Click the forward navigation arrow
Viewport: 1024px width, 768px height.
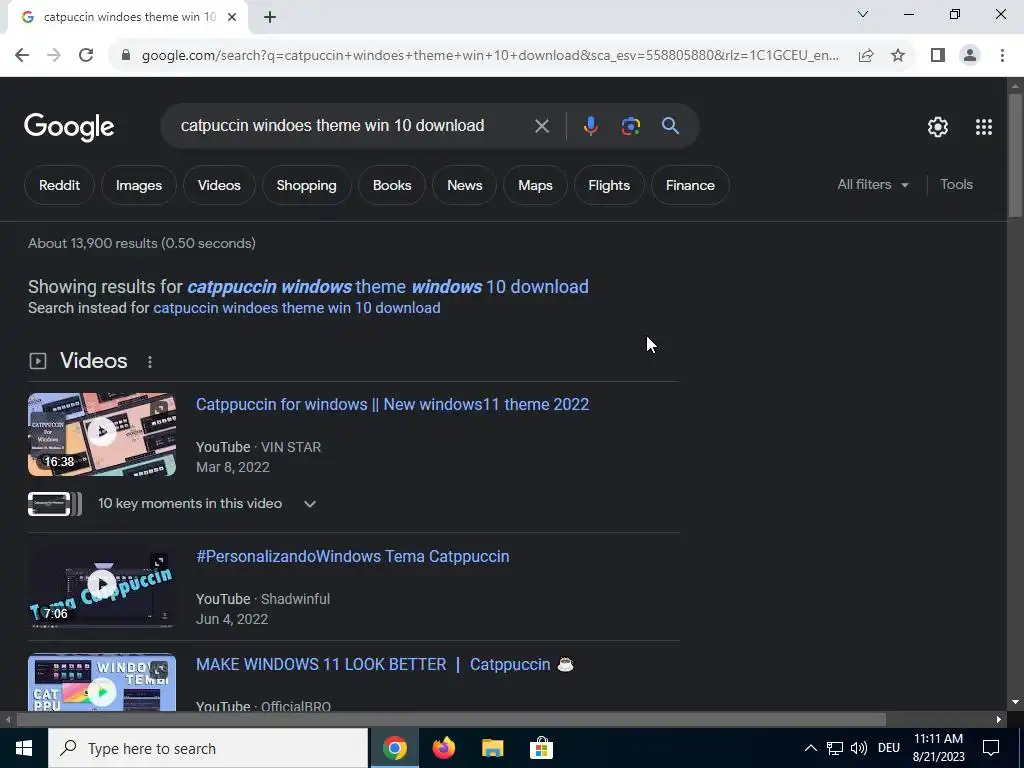click(54, 55)
